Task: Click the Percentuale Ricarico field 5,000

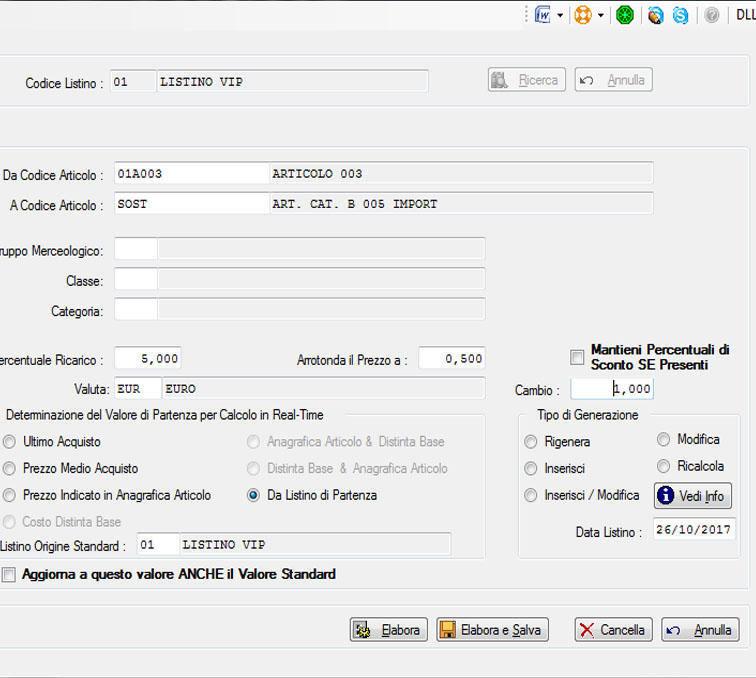Action: pyautogui.click(x=148, y=359)
